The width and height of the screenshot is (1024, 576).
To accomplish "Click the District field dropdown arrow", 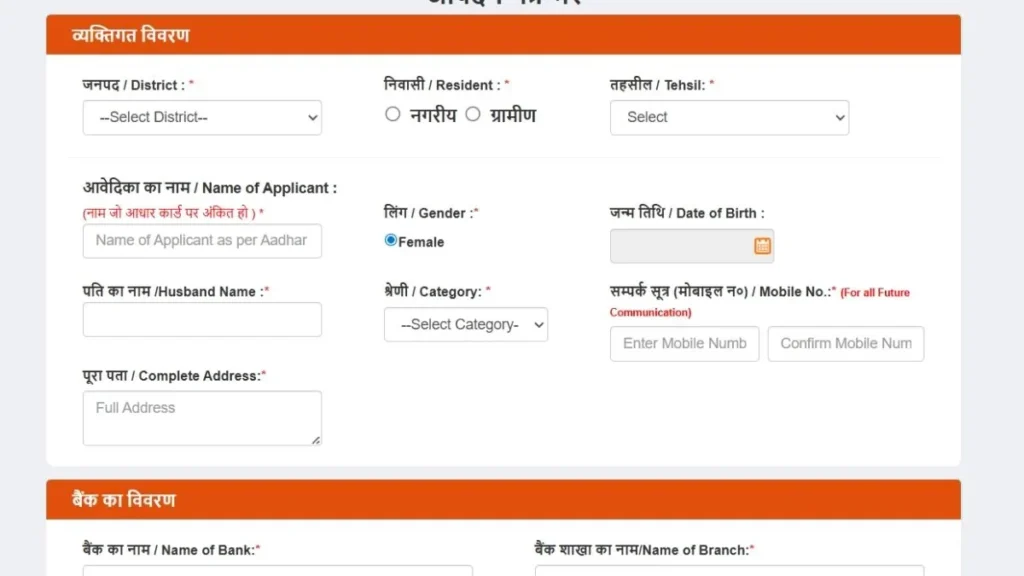I will pyautogui.click(x=311, y=117).
